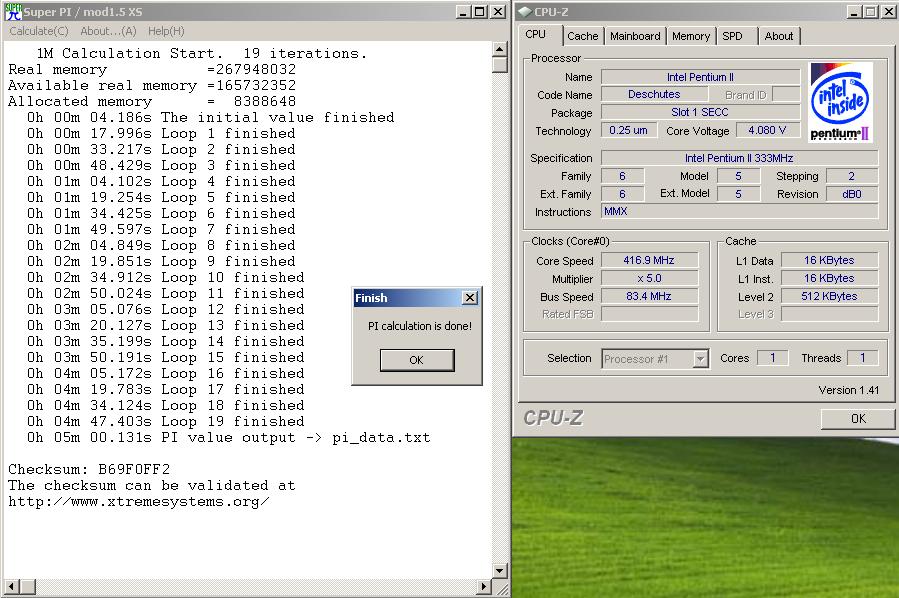Close the Finish dialog with X
Image resolution: width=899 pixels, height=598 pixels.
(470, 298)
